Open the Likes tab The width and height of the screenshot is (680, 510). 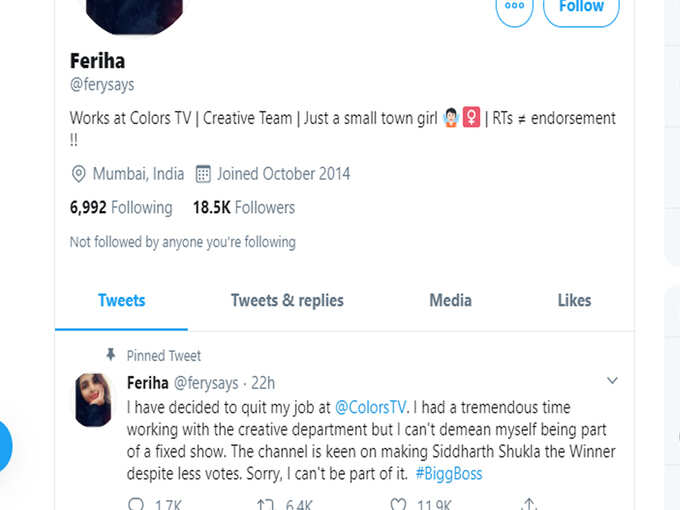point(574,301)
